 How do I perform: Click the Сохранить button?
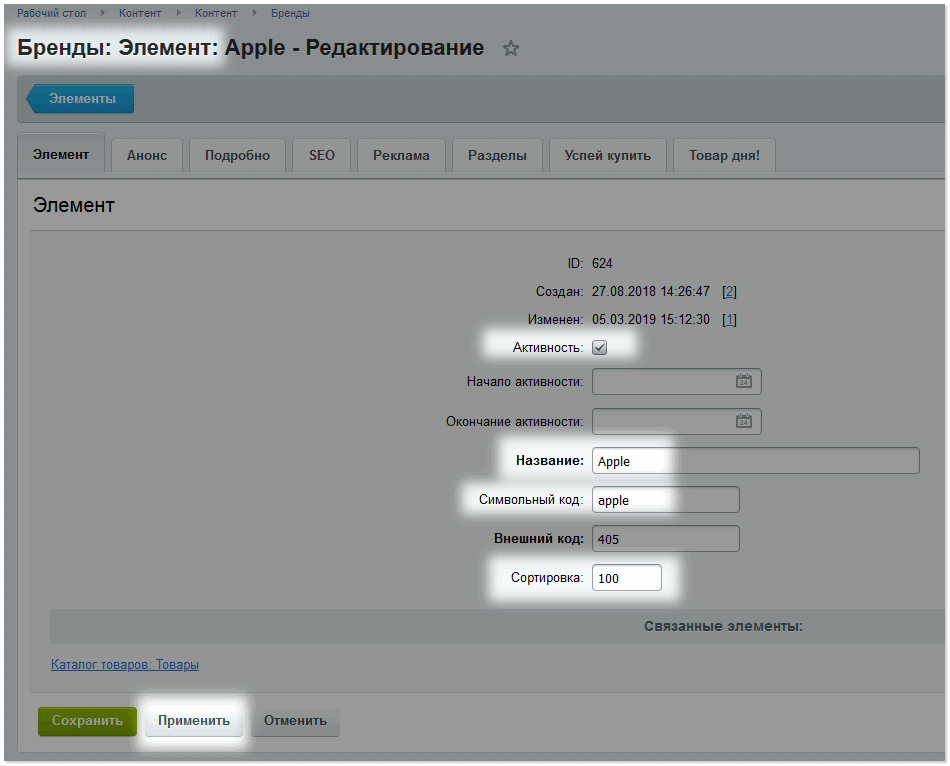coord(87,721)
